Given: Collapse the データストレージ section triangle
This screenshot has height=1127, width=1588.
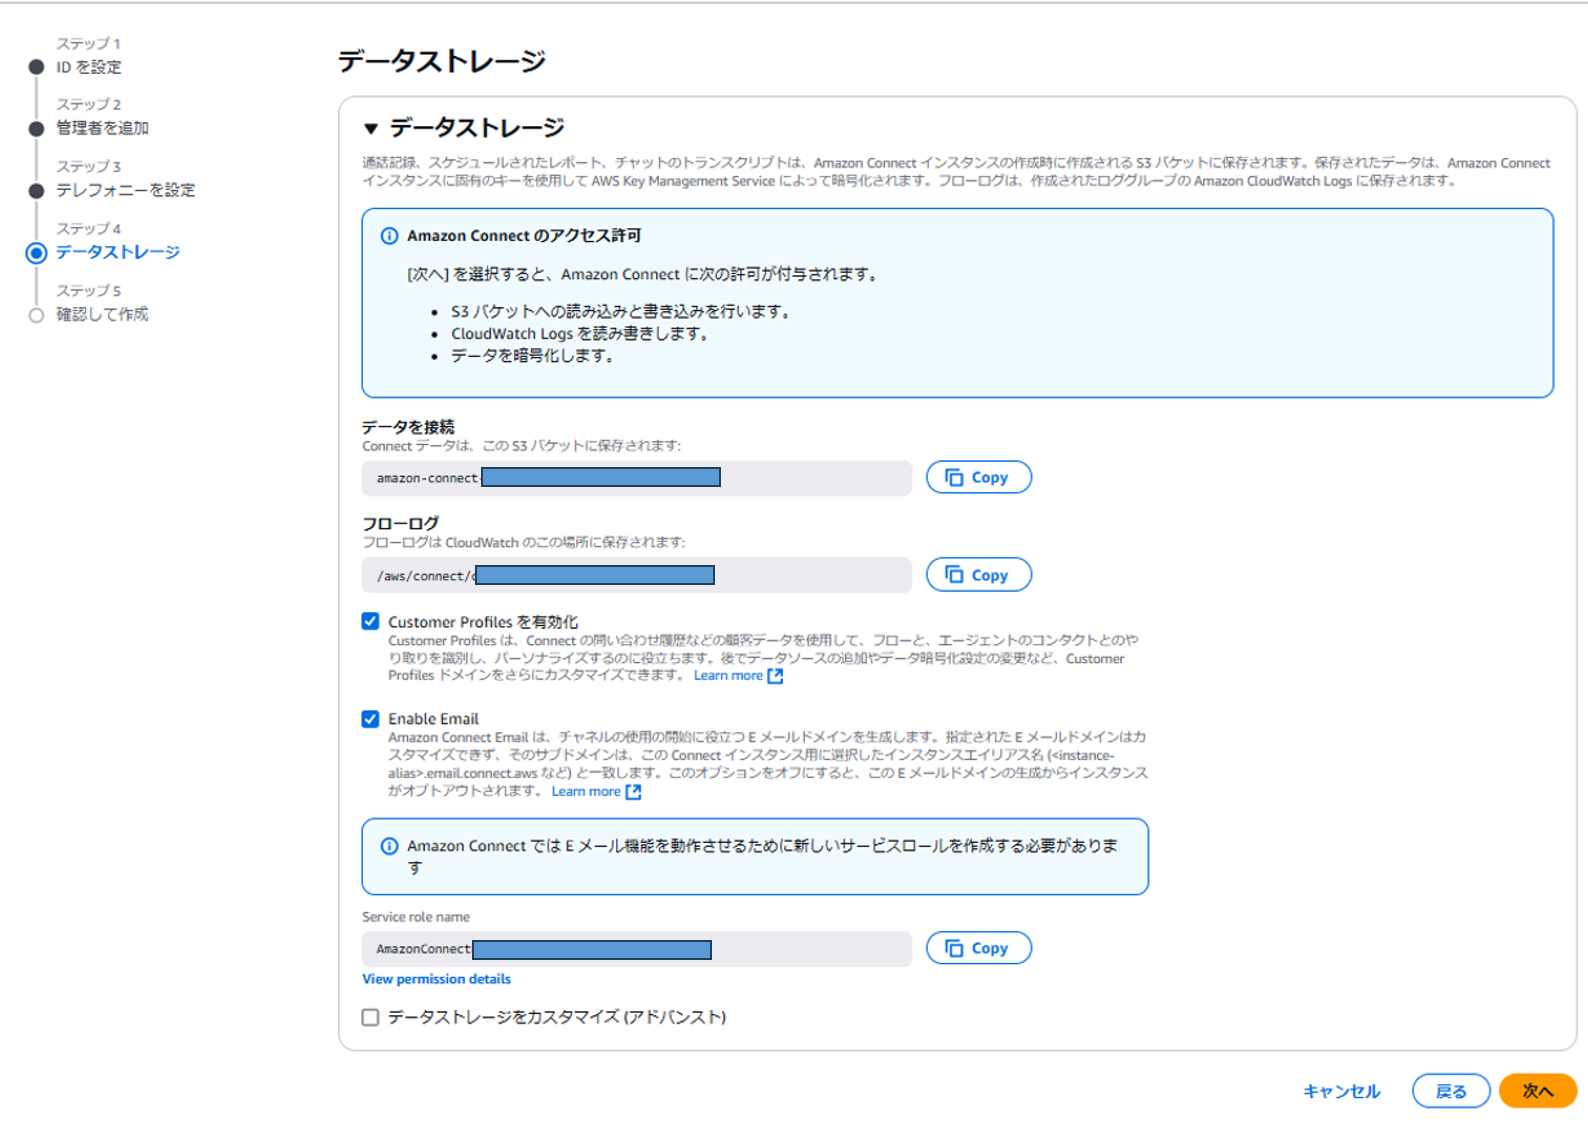Looking at the screenshot, I should pyautogui.click(x=371, y=128).
